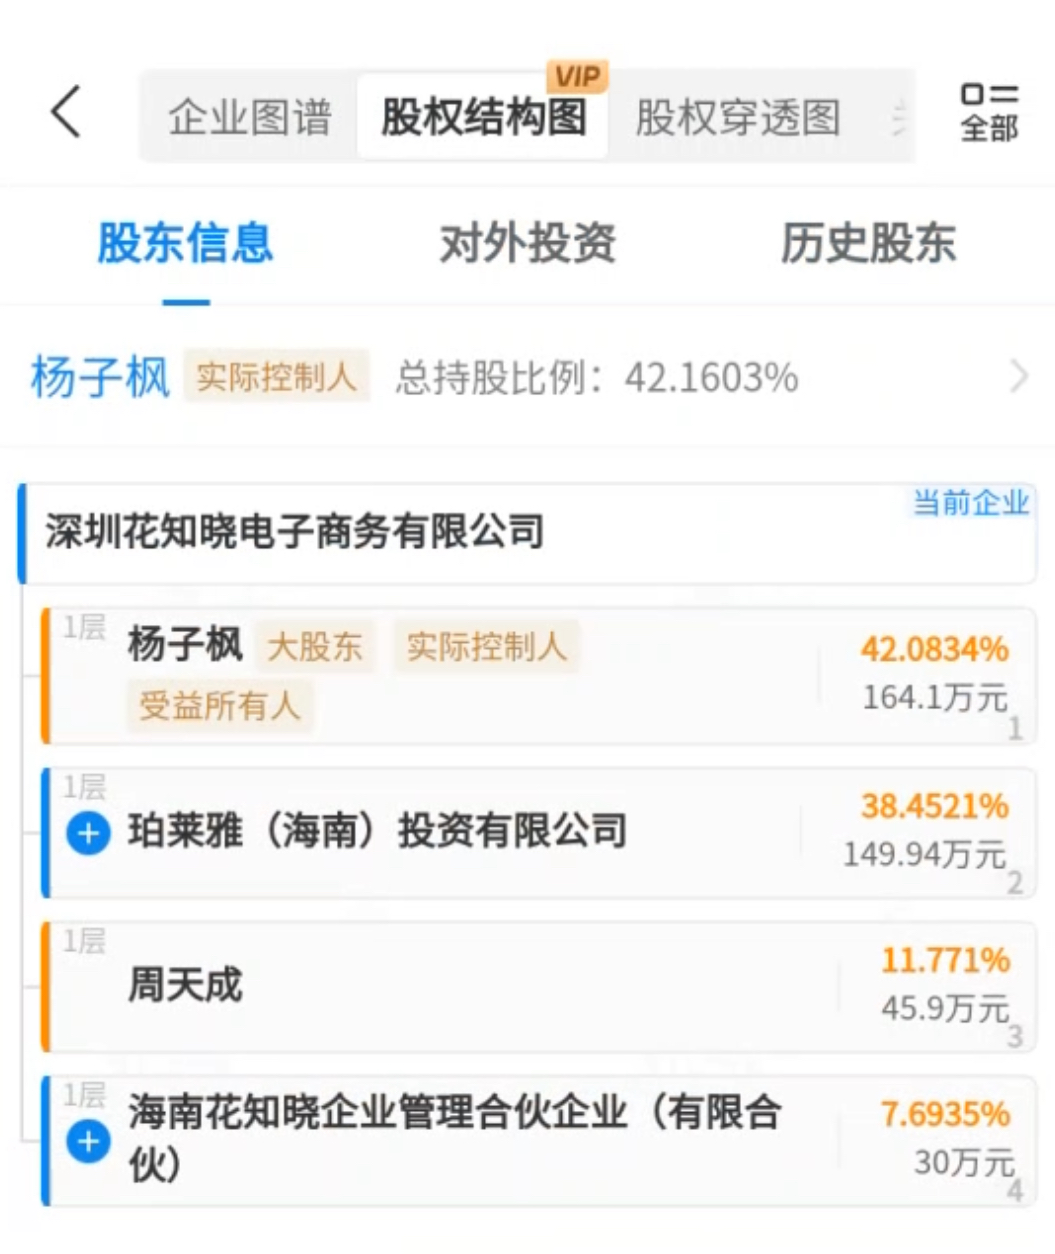
Task: Click the 杨子枫 name link at top
Action: tap(100, 378)
